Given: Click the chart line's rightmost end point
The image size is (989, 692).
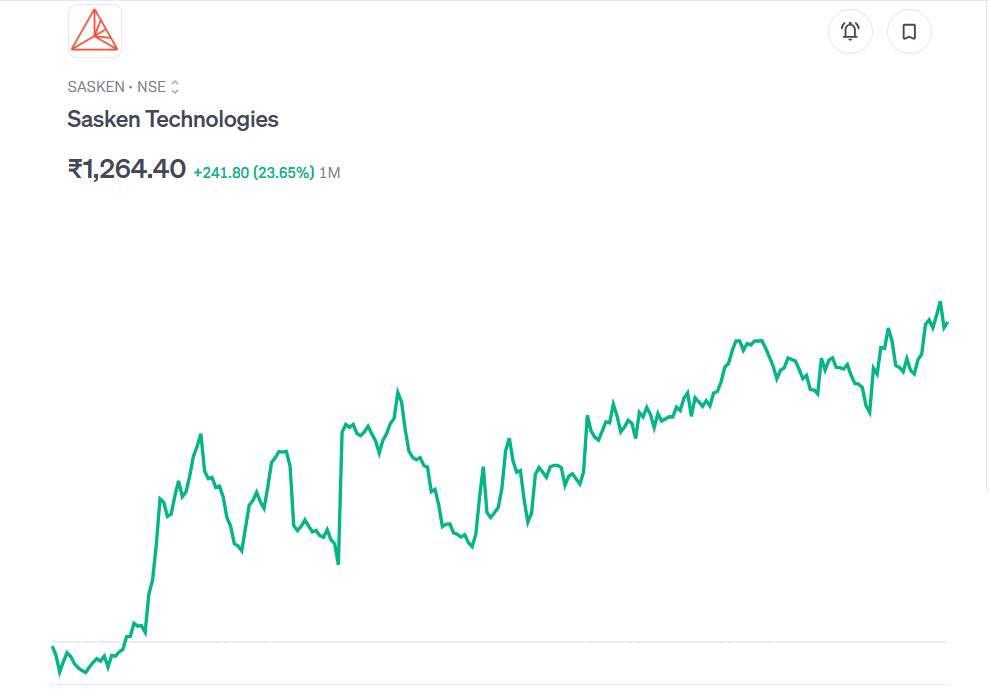Looking at the screenshot, I should pyautogui.click(x=946, y=322).
